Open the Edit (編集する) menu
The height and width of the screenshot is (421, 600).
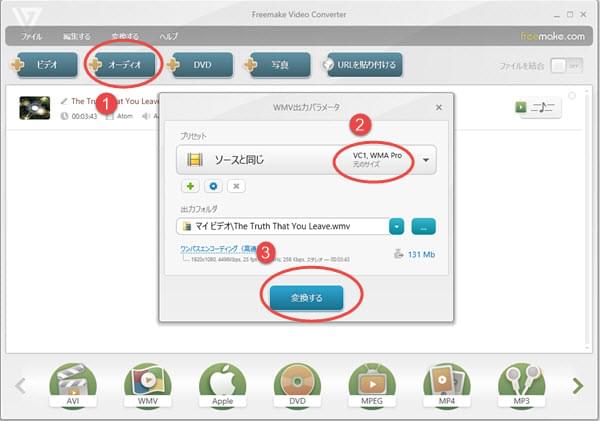point(77,36)
